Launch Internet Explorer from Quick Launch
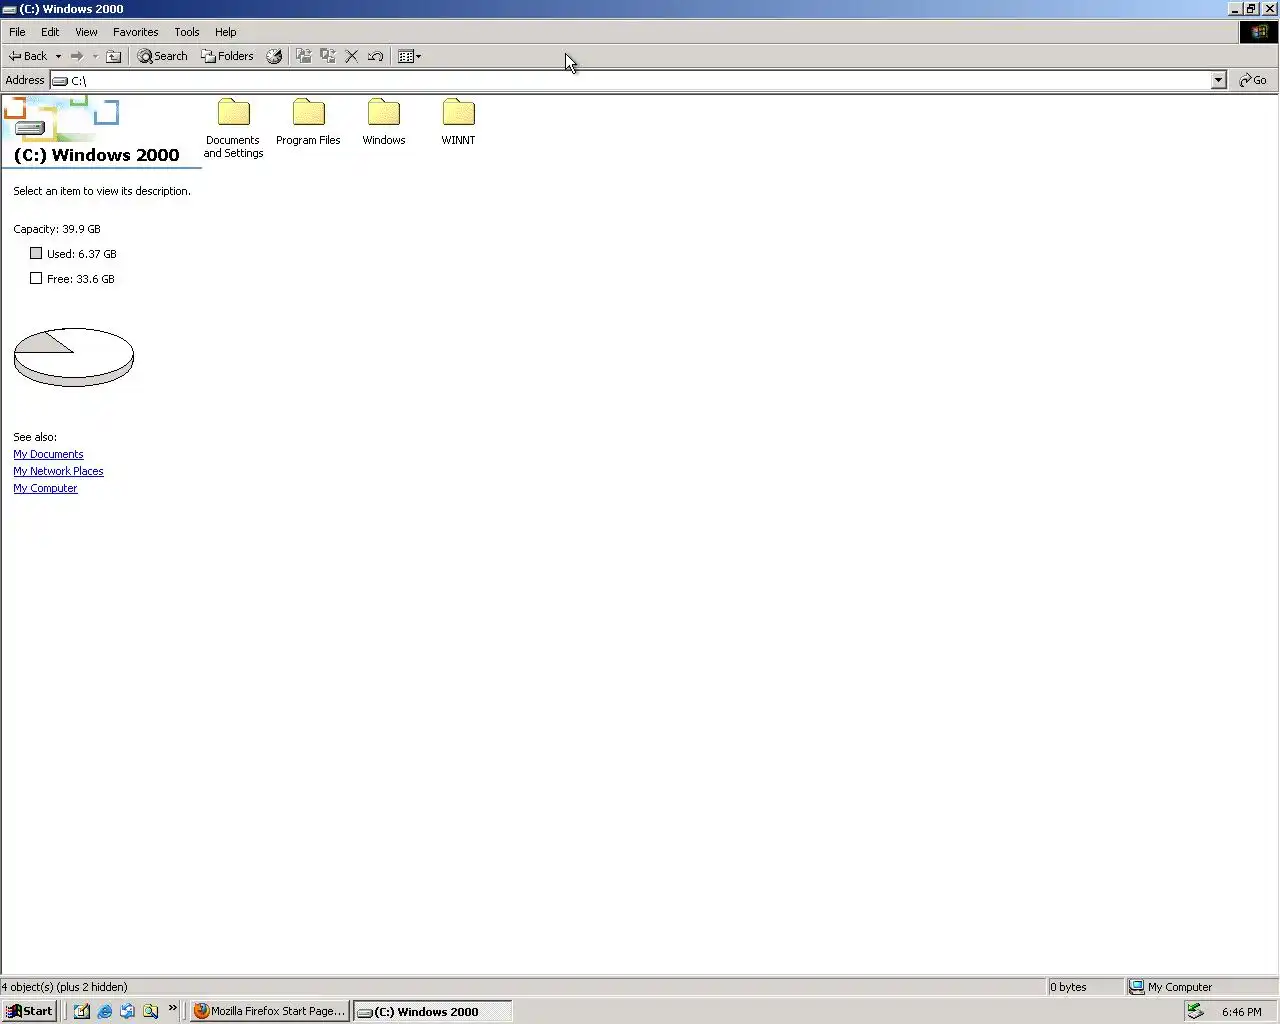Viewport: 1280px width, 1024px height. 104,1011
